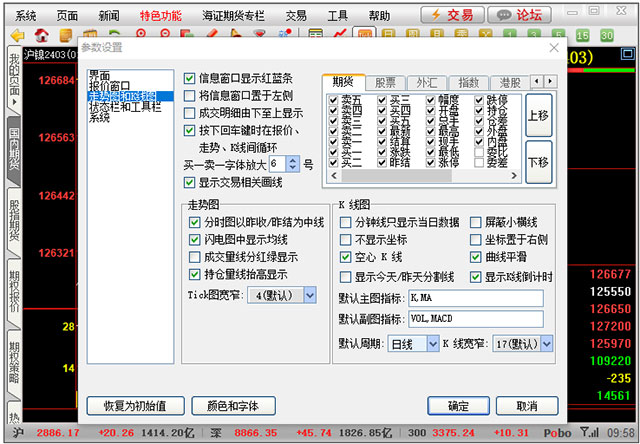Toggle 闪电图中显示均线 checkbox

[195, 240]
